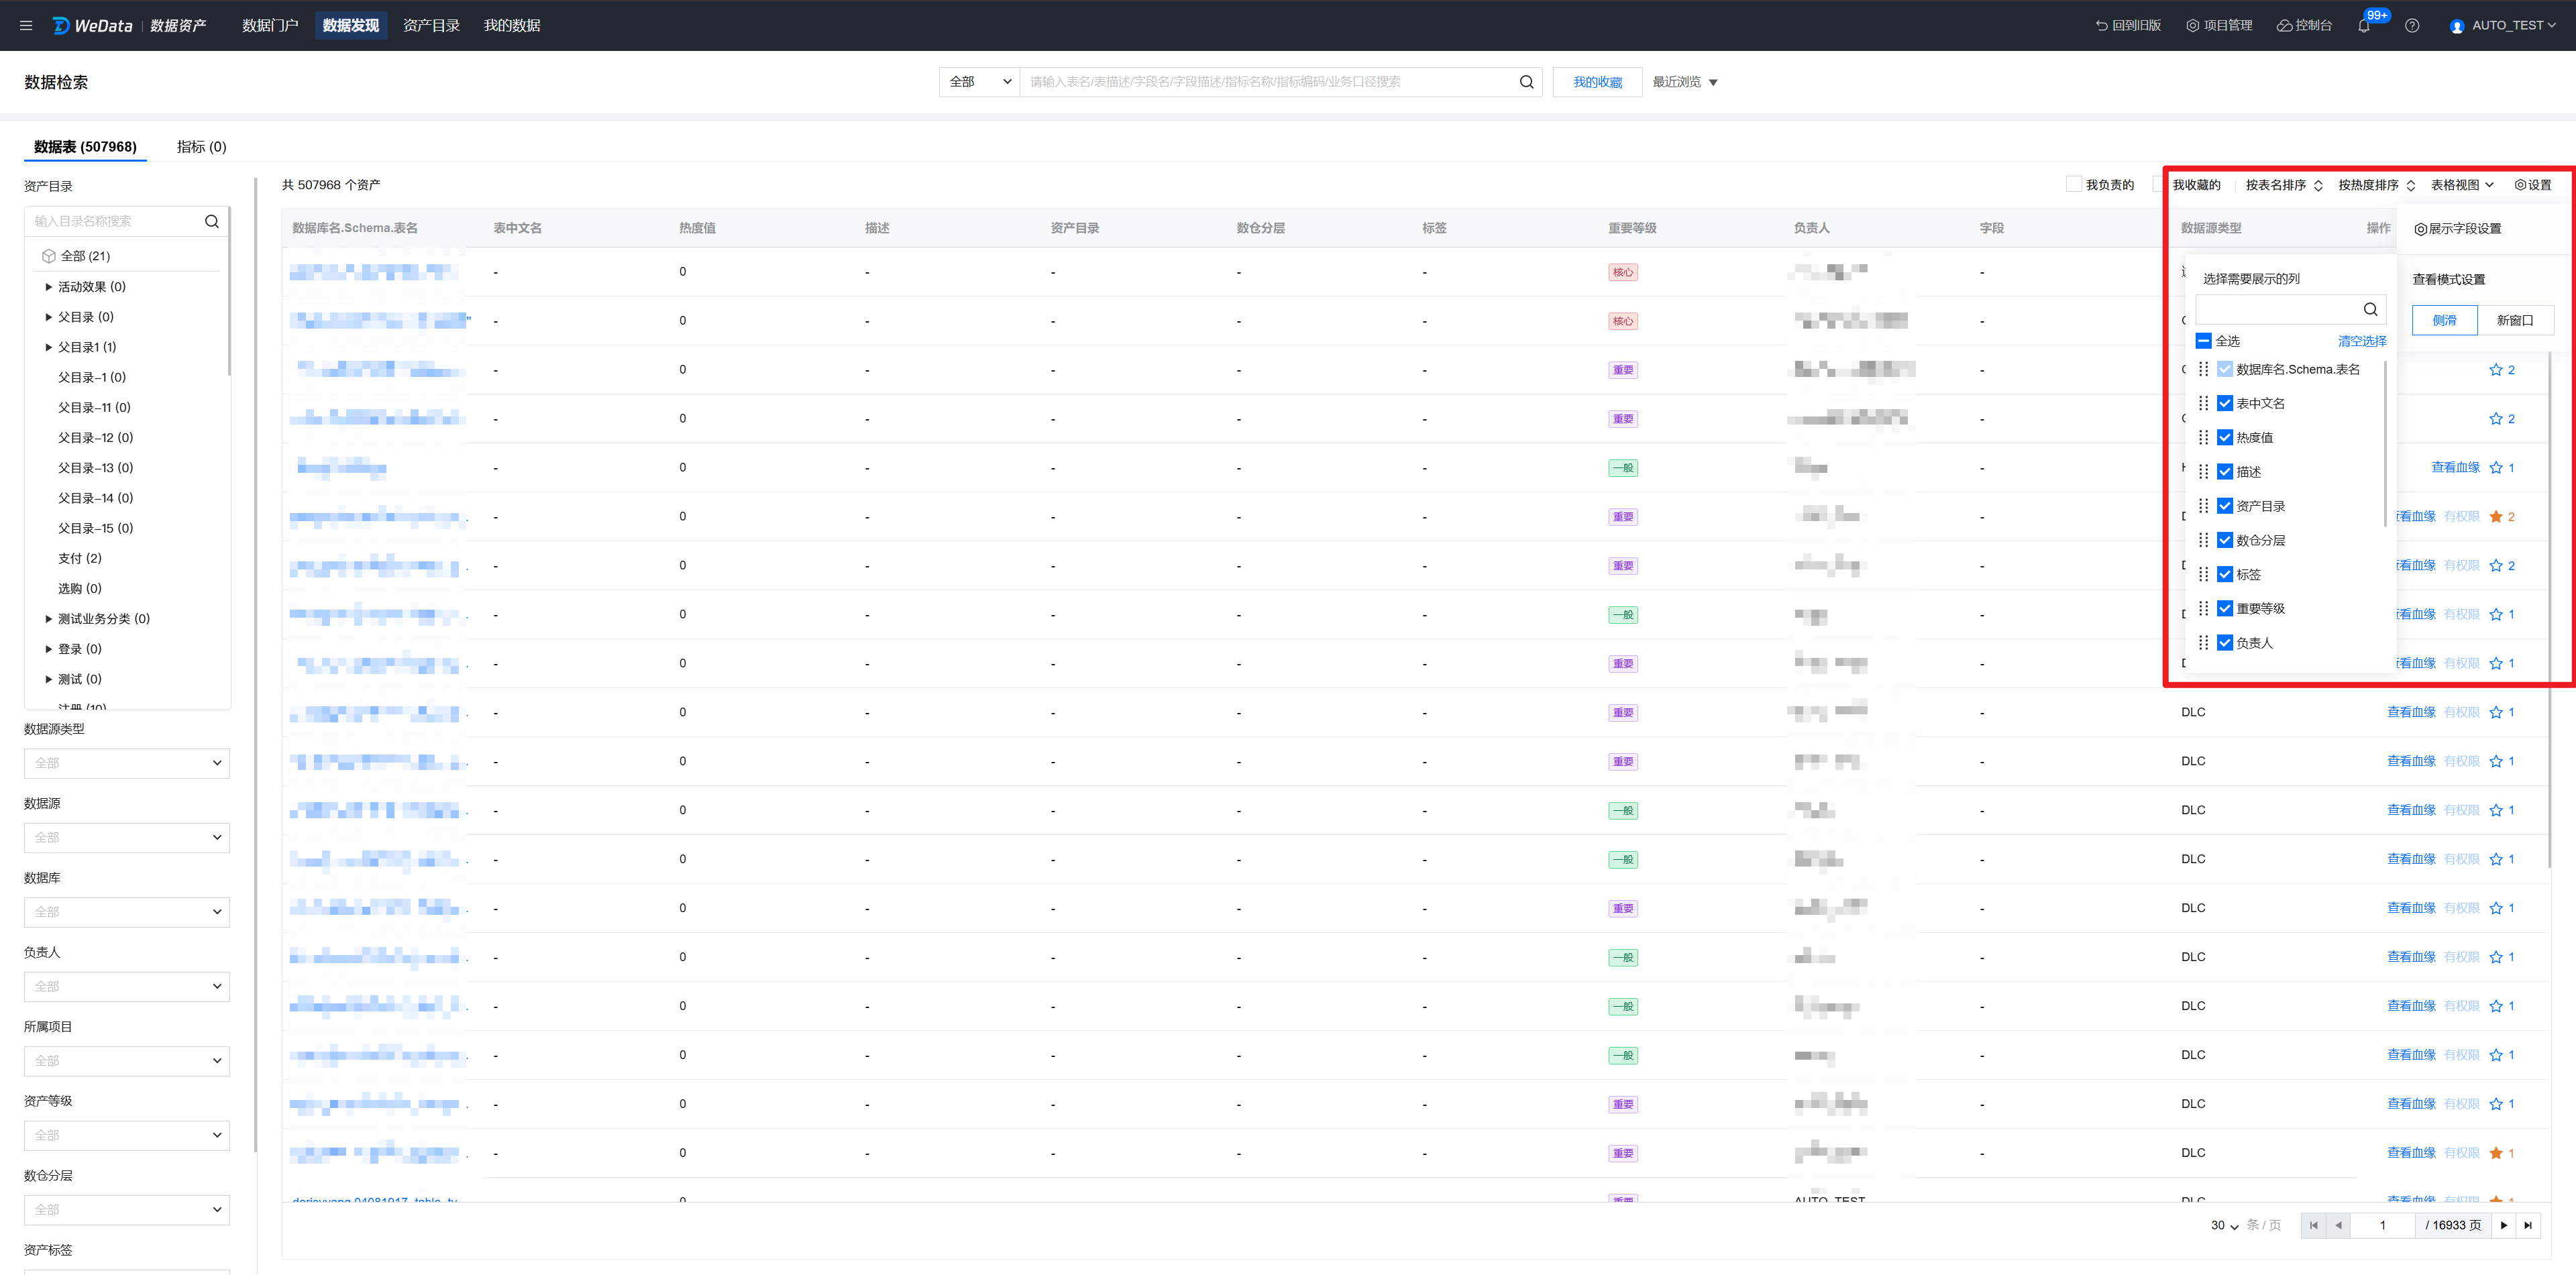Image resolution: width=2576 pixels, height=1275 pixels.
Task: Open the help question mark icon
Action: [2412, 26]
